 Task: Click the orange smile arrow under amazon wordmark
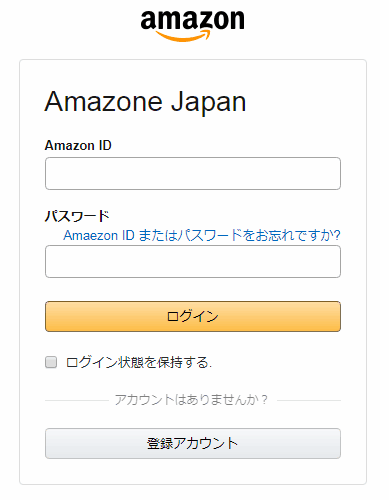pyautogui.click(x=183, y=36)
